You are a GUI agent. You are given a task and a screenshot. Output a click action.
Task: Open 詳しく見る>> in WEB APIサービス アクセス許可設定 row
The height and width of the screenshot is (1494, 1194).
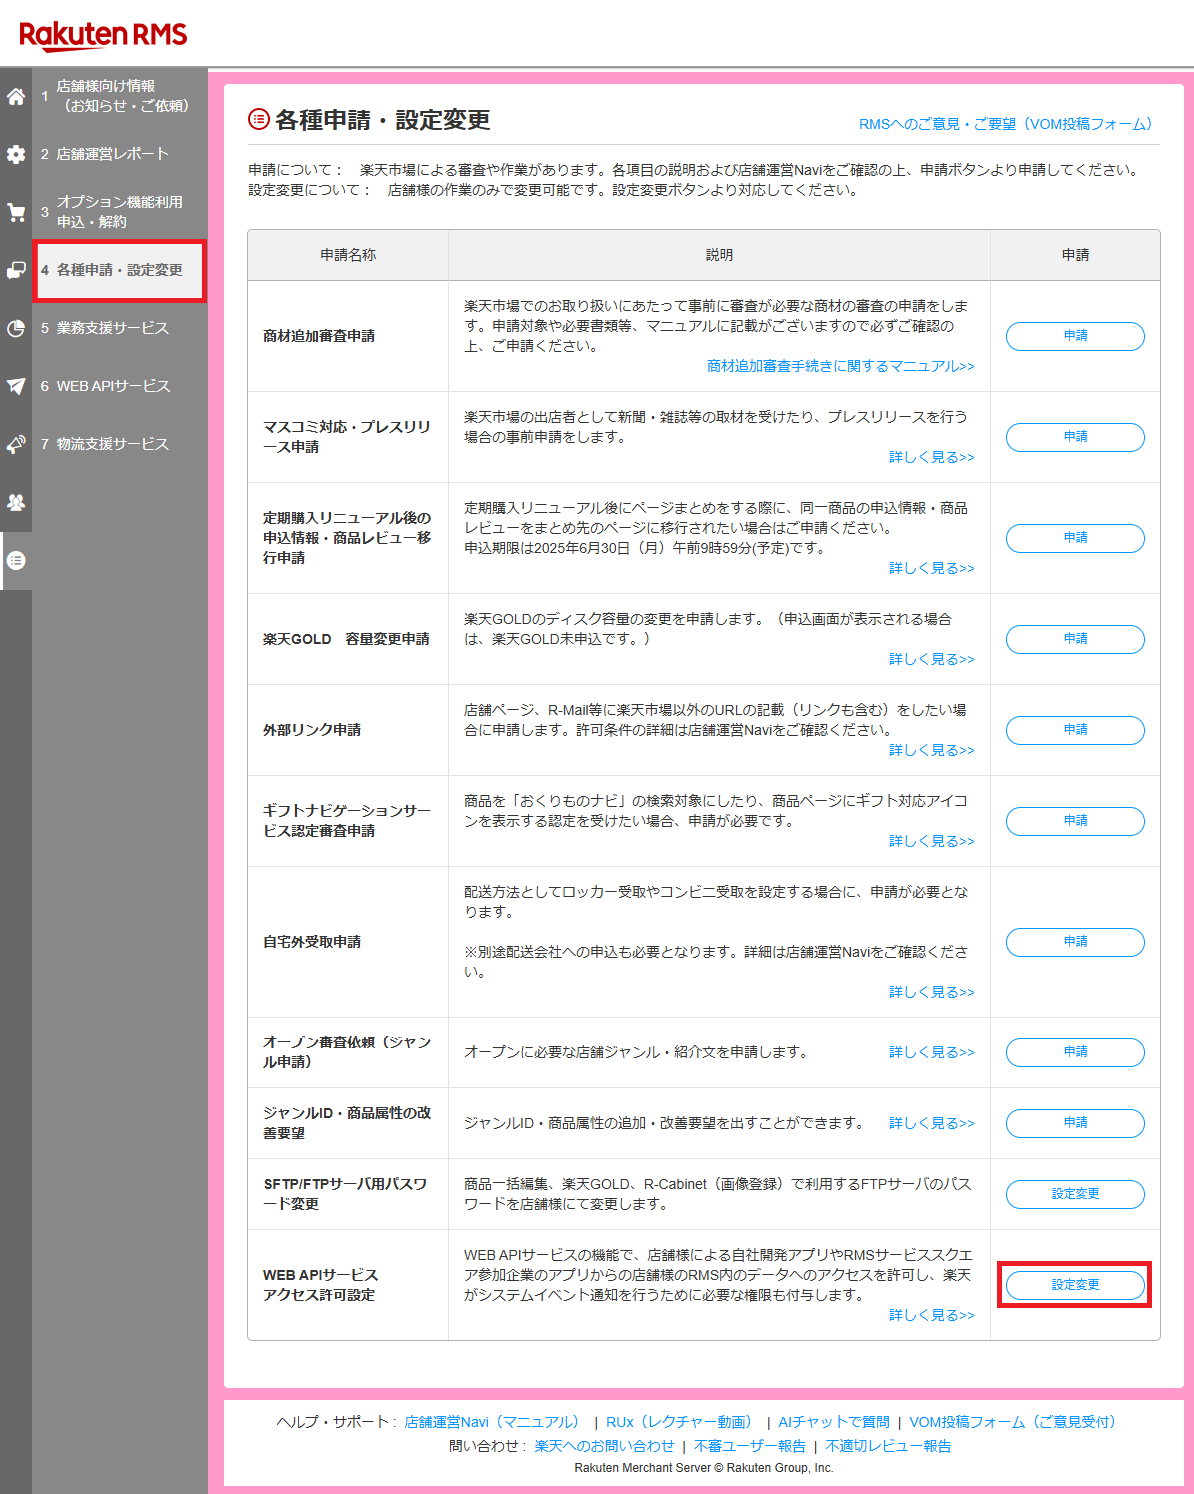[932, 1315]
